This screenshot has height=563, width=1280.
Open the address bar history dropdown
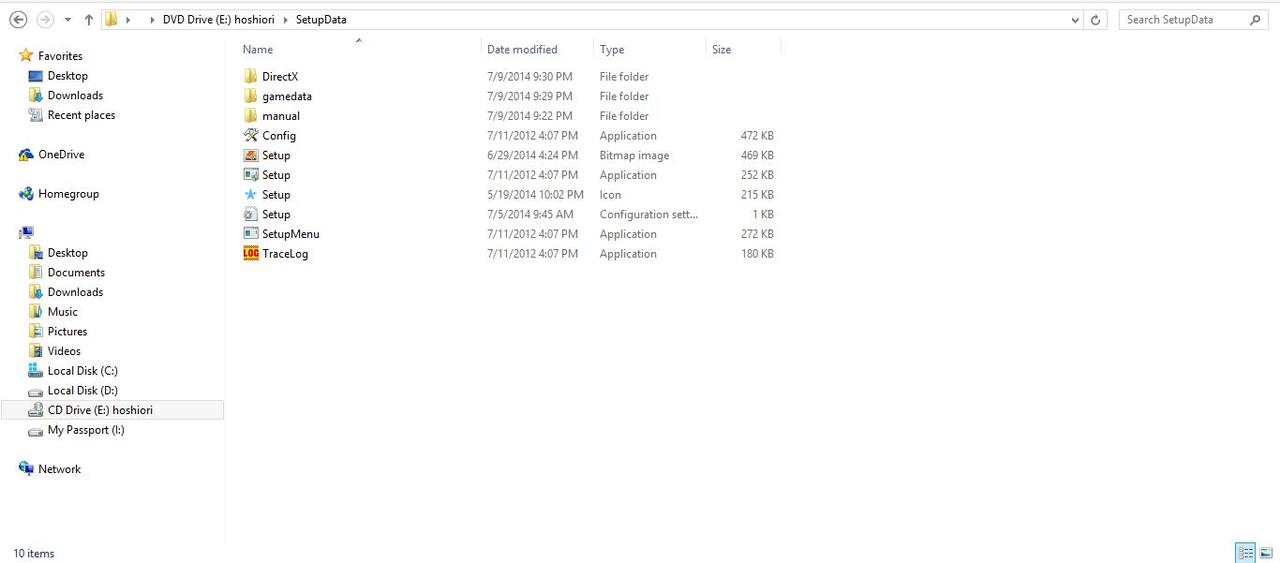click(x=1075, y=20)
